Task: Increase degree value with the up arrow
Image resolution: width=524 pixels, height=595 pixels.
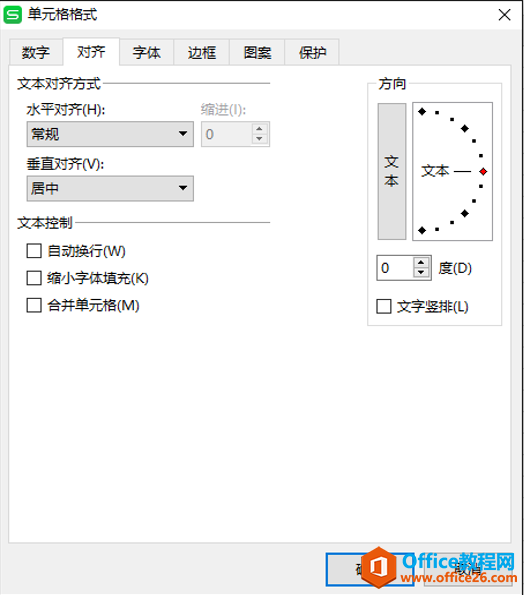Action: click(421, 263)
